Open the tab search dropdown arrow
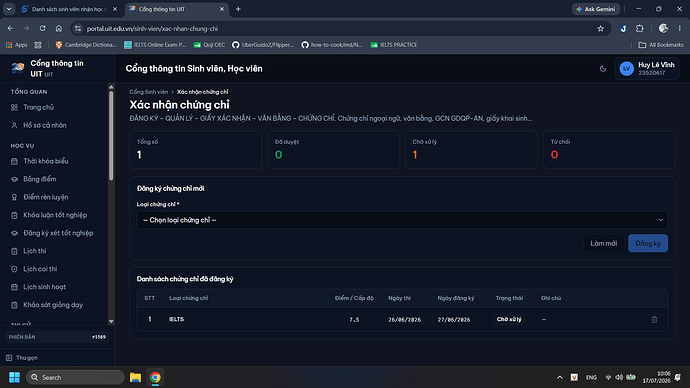690x388 pixels. click(x=9, y=9)
